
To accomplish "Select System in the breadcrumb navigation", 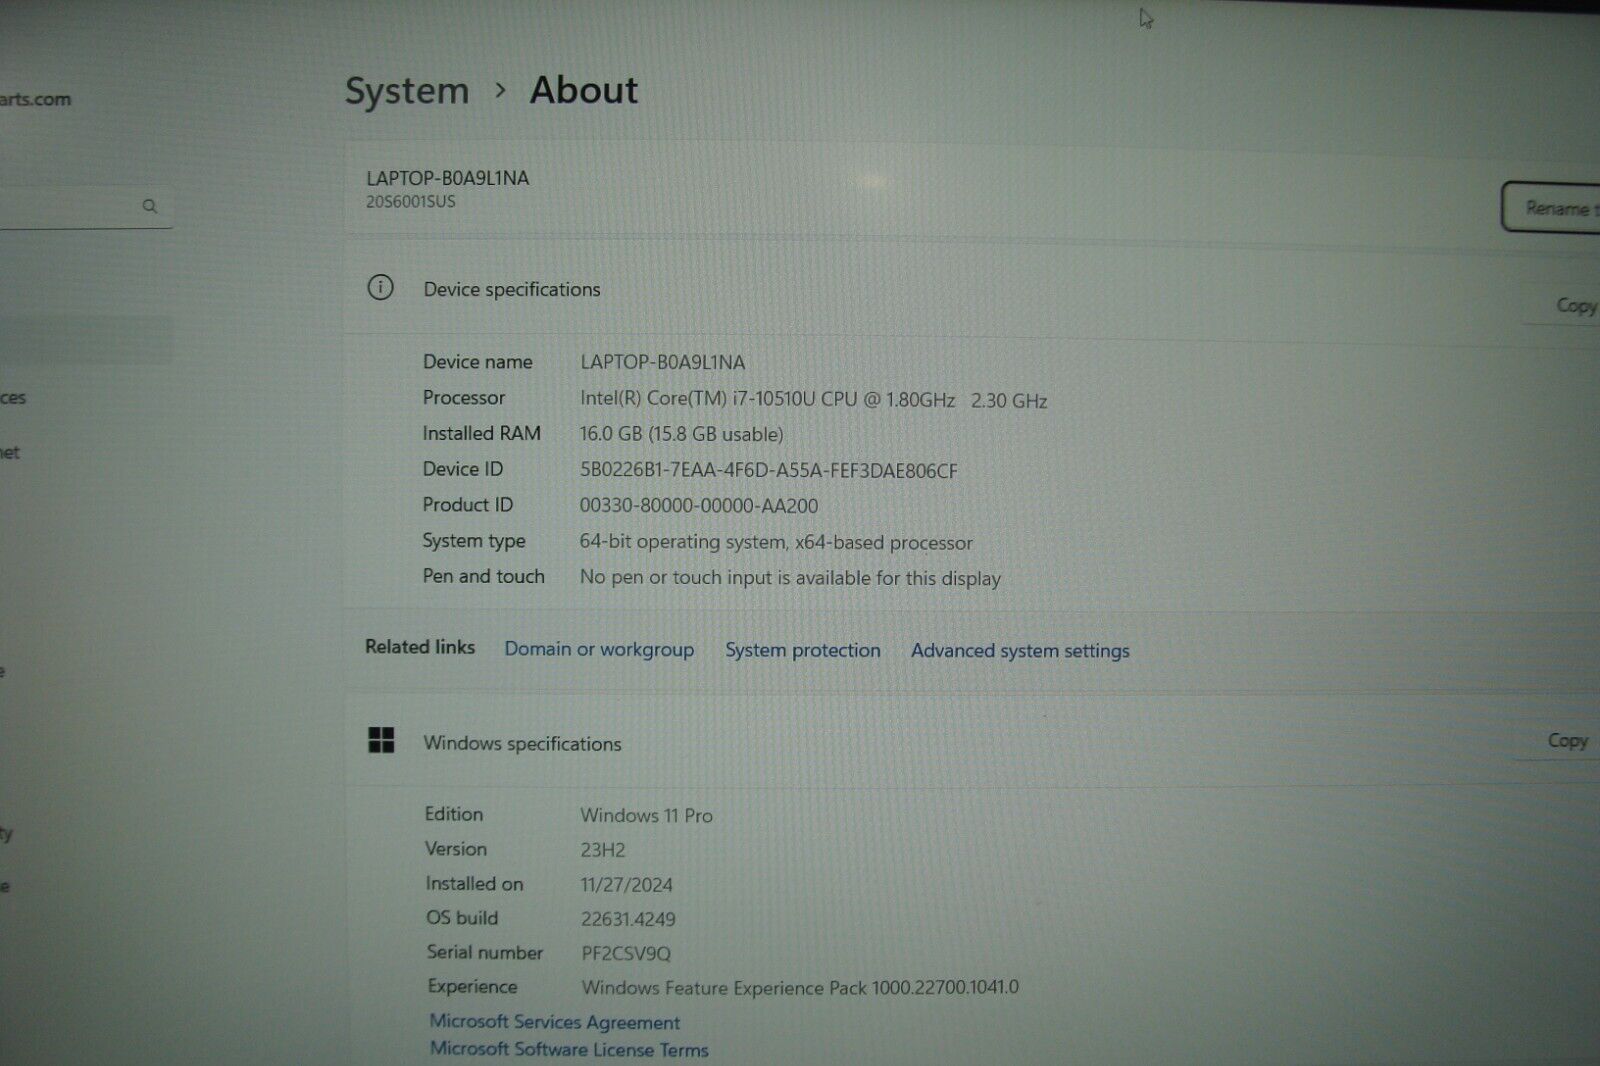I will (x=406, y=91).
